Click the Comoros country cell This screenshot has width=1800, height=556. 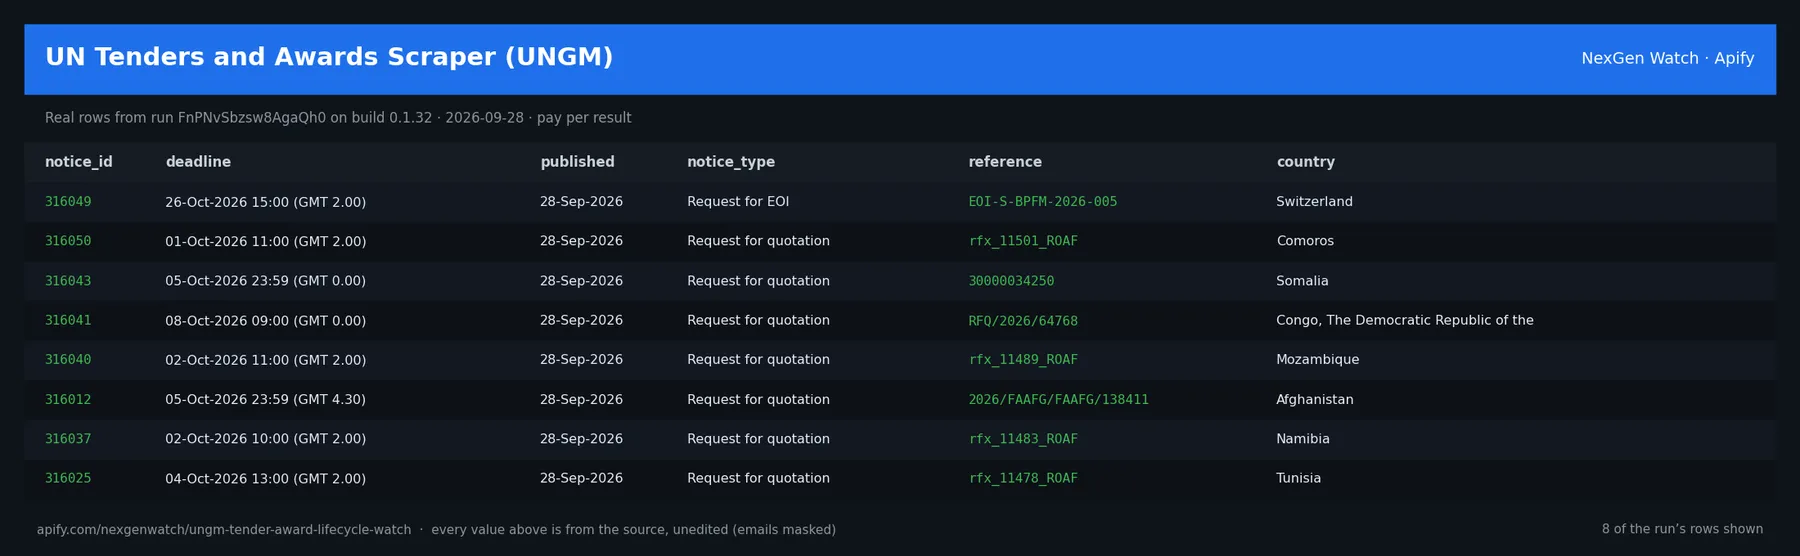(1305, 241)
